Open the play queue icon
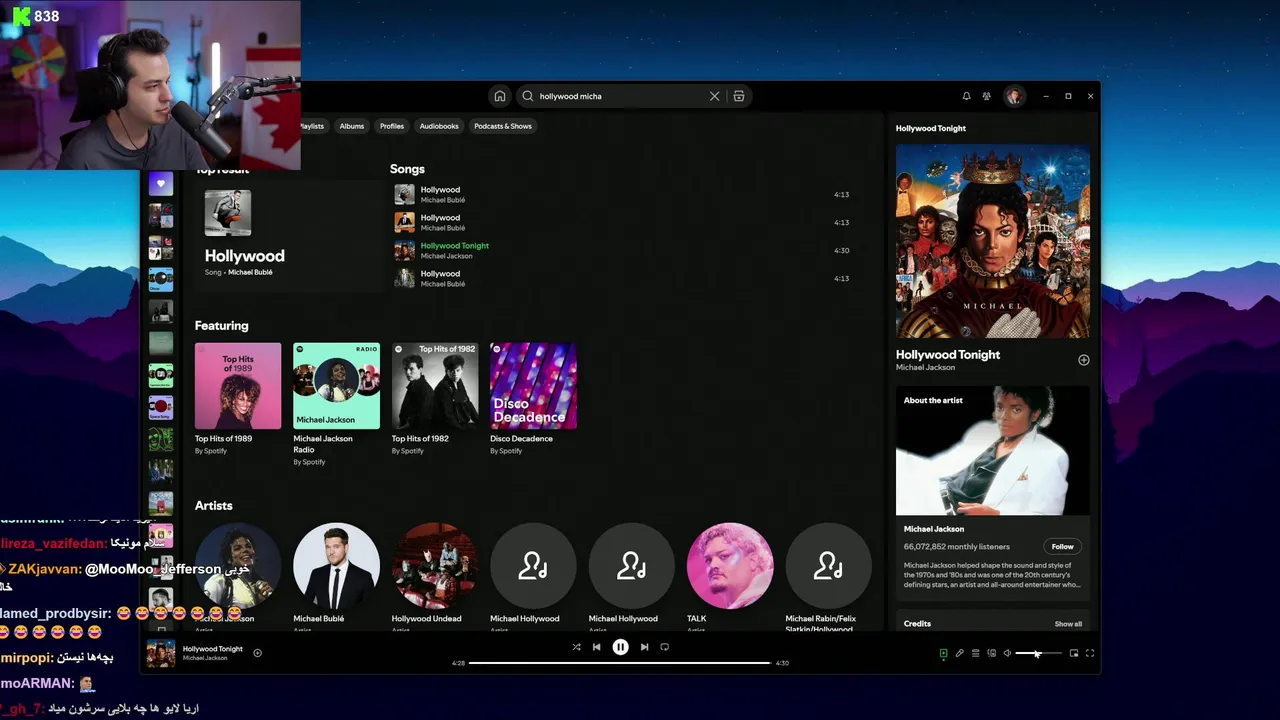This screenshot has width=1280, height=720. pos(975,653)
